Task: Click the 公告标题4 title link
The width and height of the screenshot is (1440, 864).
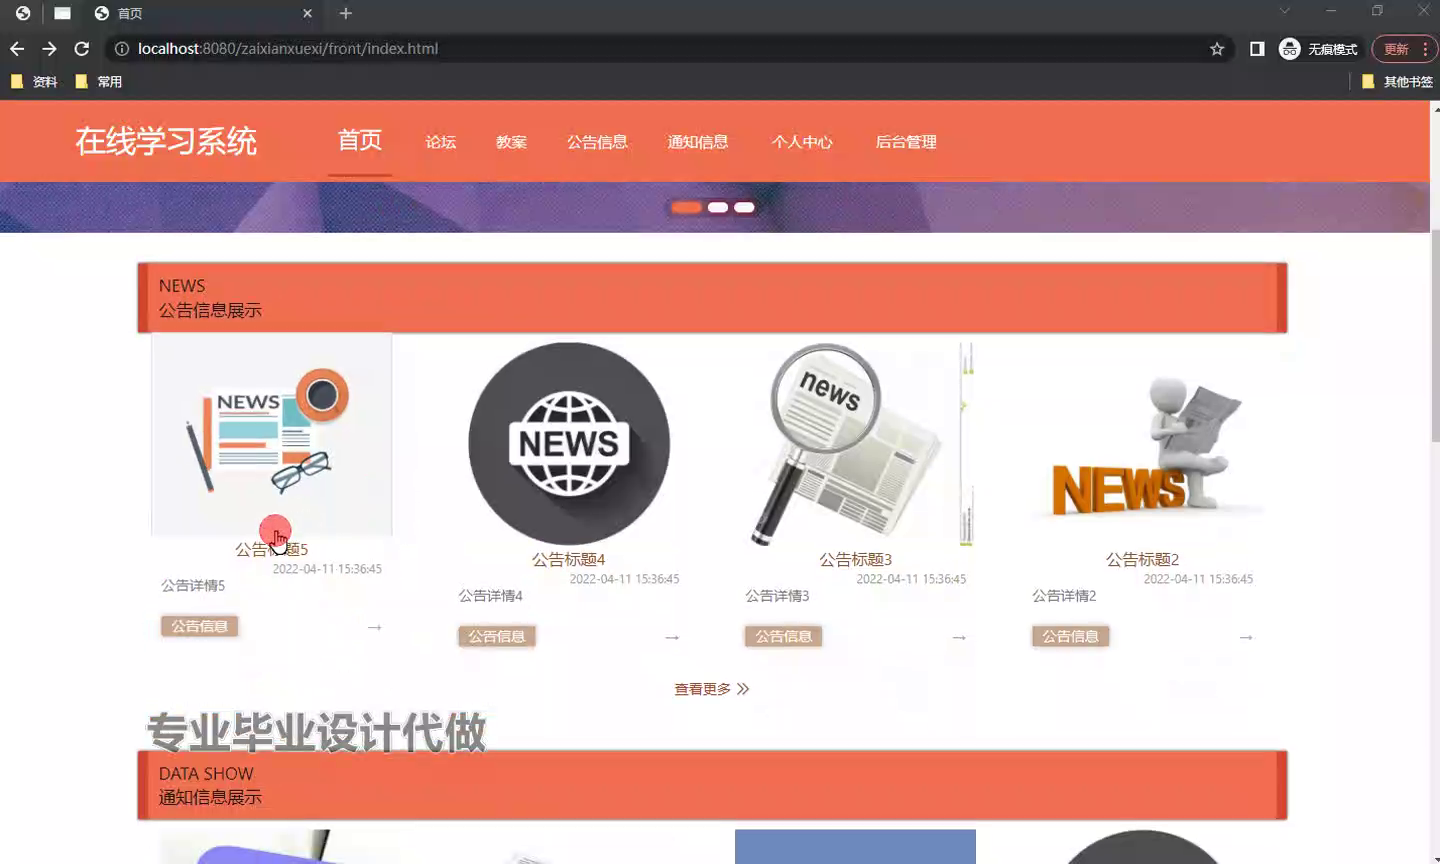Action: click(x=568, y=559)
